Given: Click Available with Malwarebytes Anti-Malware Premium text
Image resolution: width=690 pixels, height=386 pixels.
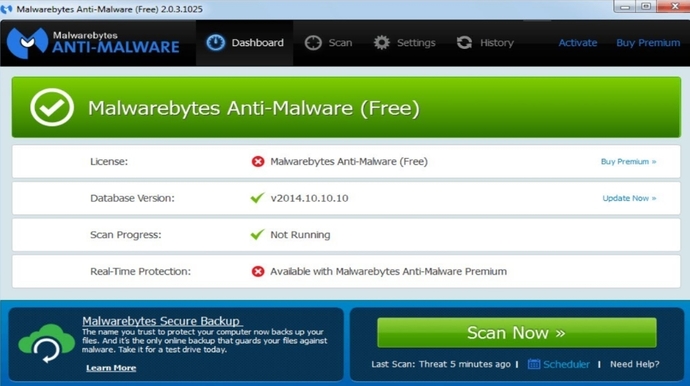Looking at the screenshot, I should coord(389,271).
